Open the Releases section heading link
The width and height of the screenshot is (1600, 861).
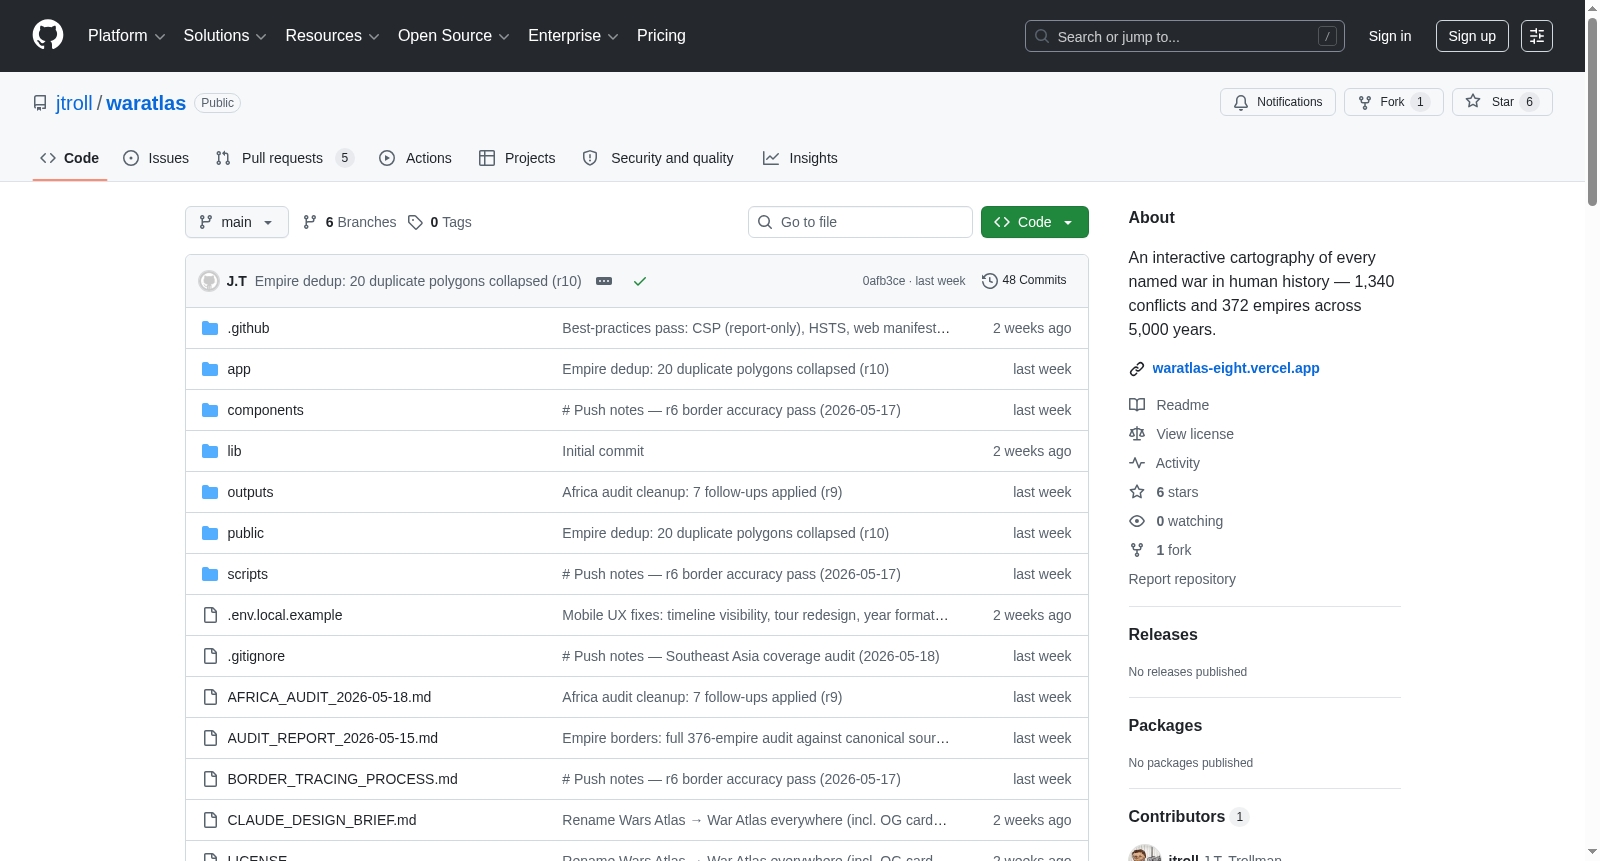tap(1163, 635)
